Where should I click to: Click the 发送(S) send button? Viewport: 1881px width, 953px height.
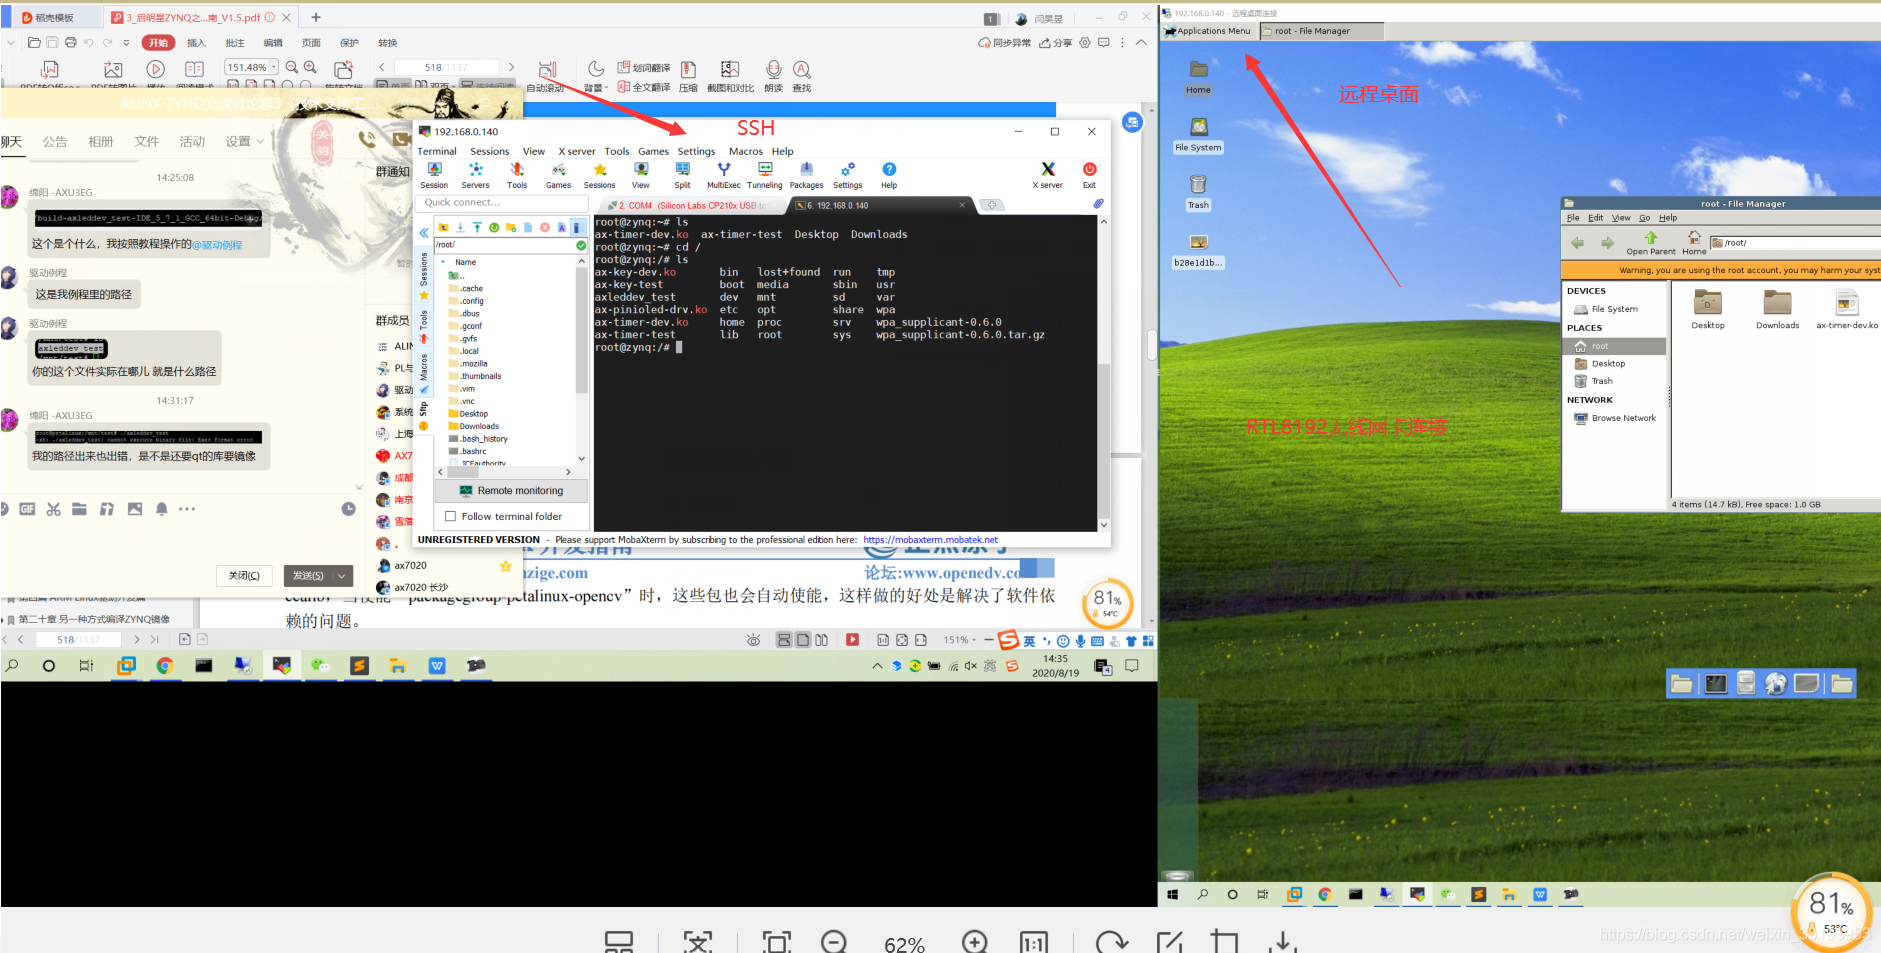pyautogui.click(x=308, y=575)
